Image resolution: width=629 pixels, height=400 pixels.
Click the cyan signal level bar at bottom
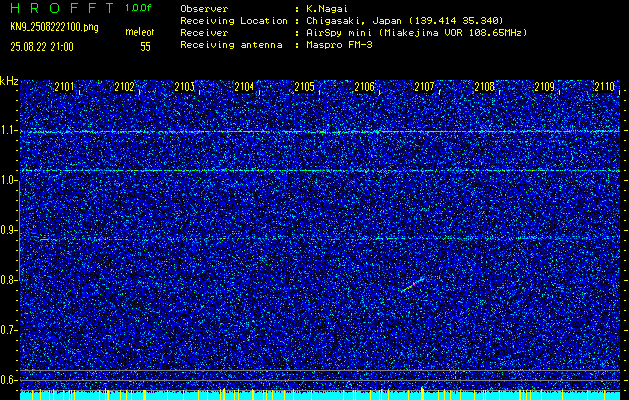coord(320,396)
